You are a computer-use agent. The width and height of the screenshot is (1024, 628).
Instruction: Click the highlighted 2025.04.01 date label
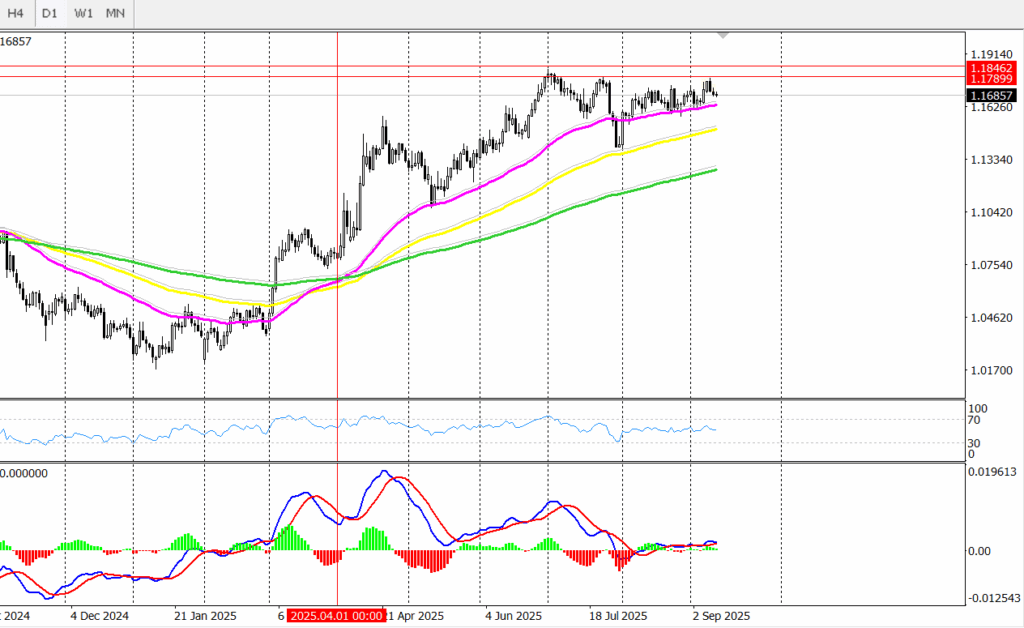[x=336, y=616]
